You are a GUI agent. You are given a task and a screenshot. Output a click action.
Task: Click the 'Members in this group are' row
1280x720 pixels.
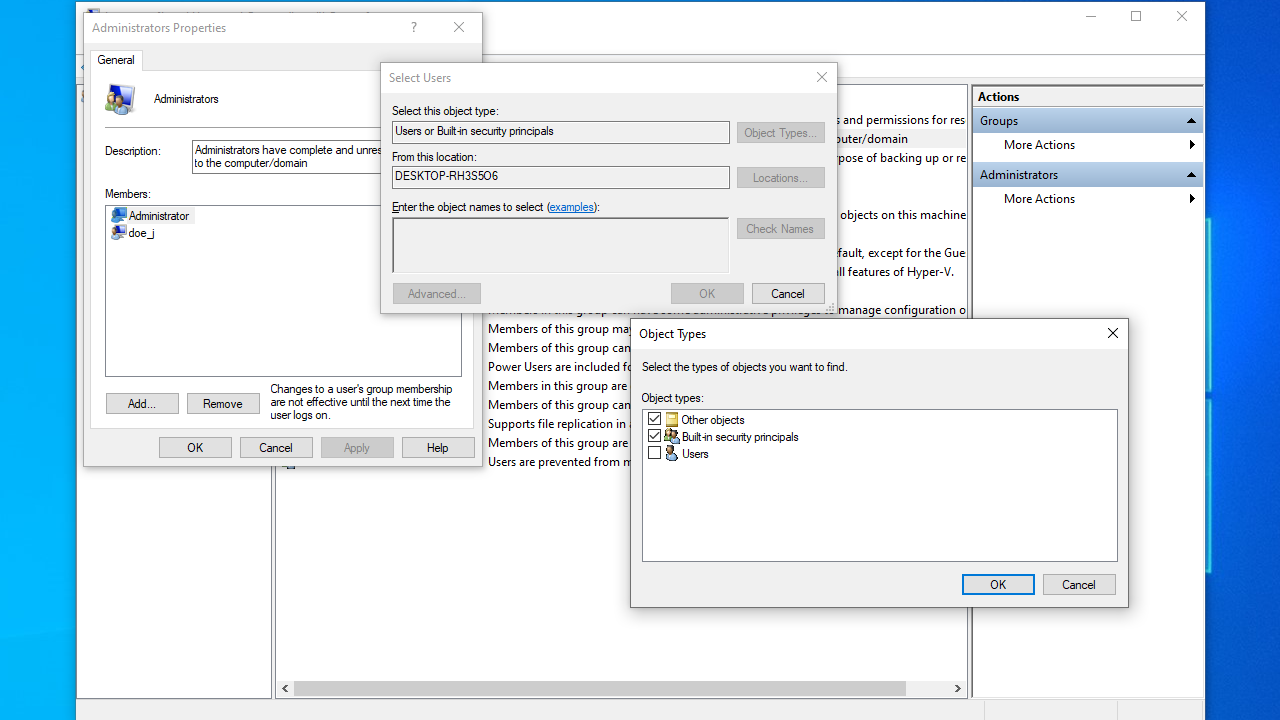tap(559, 386)
